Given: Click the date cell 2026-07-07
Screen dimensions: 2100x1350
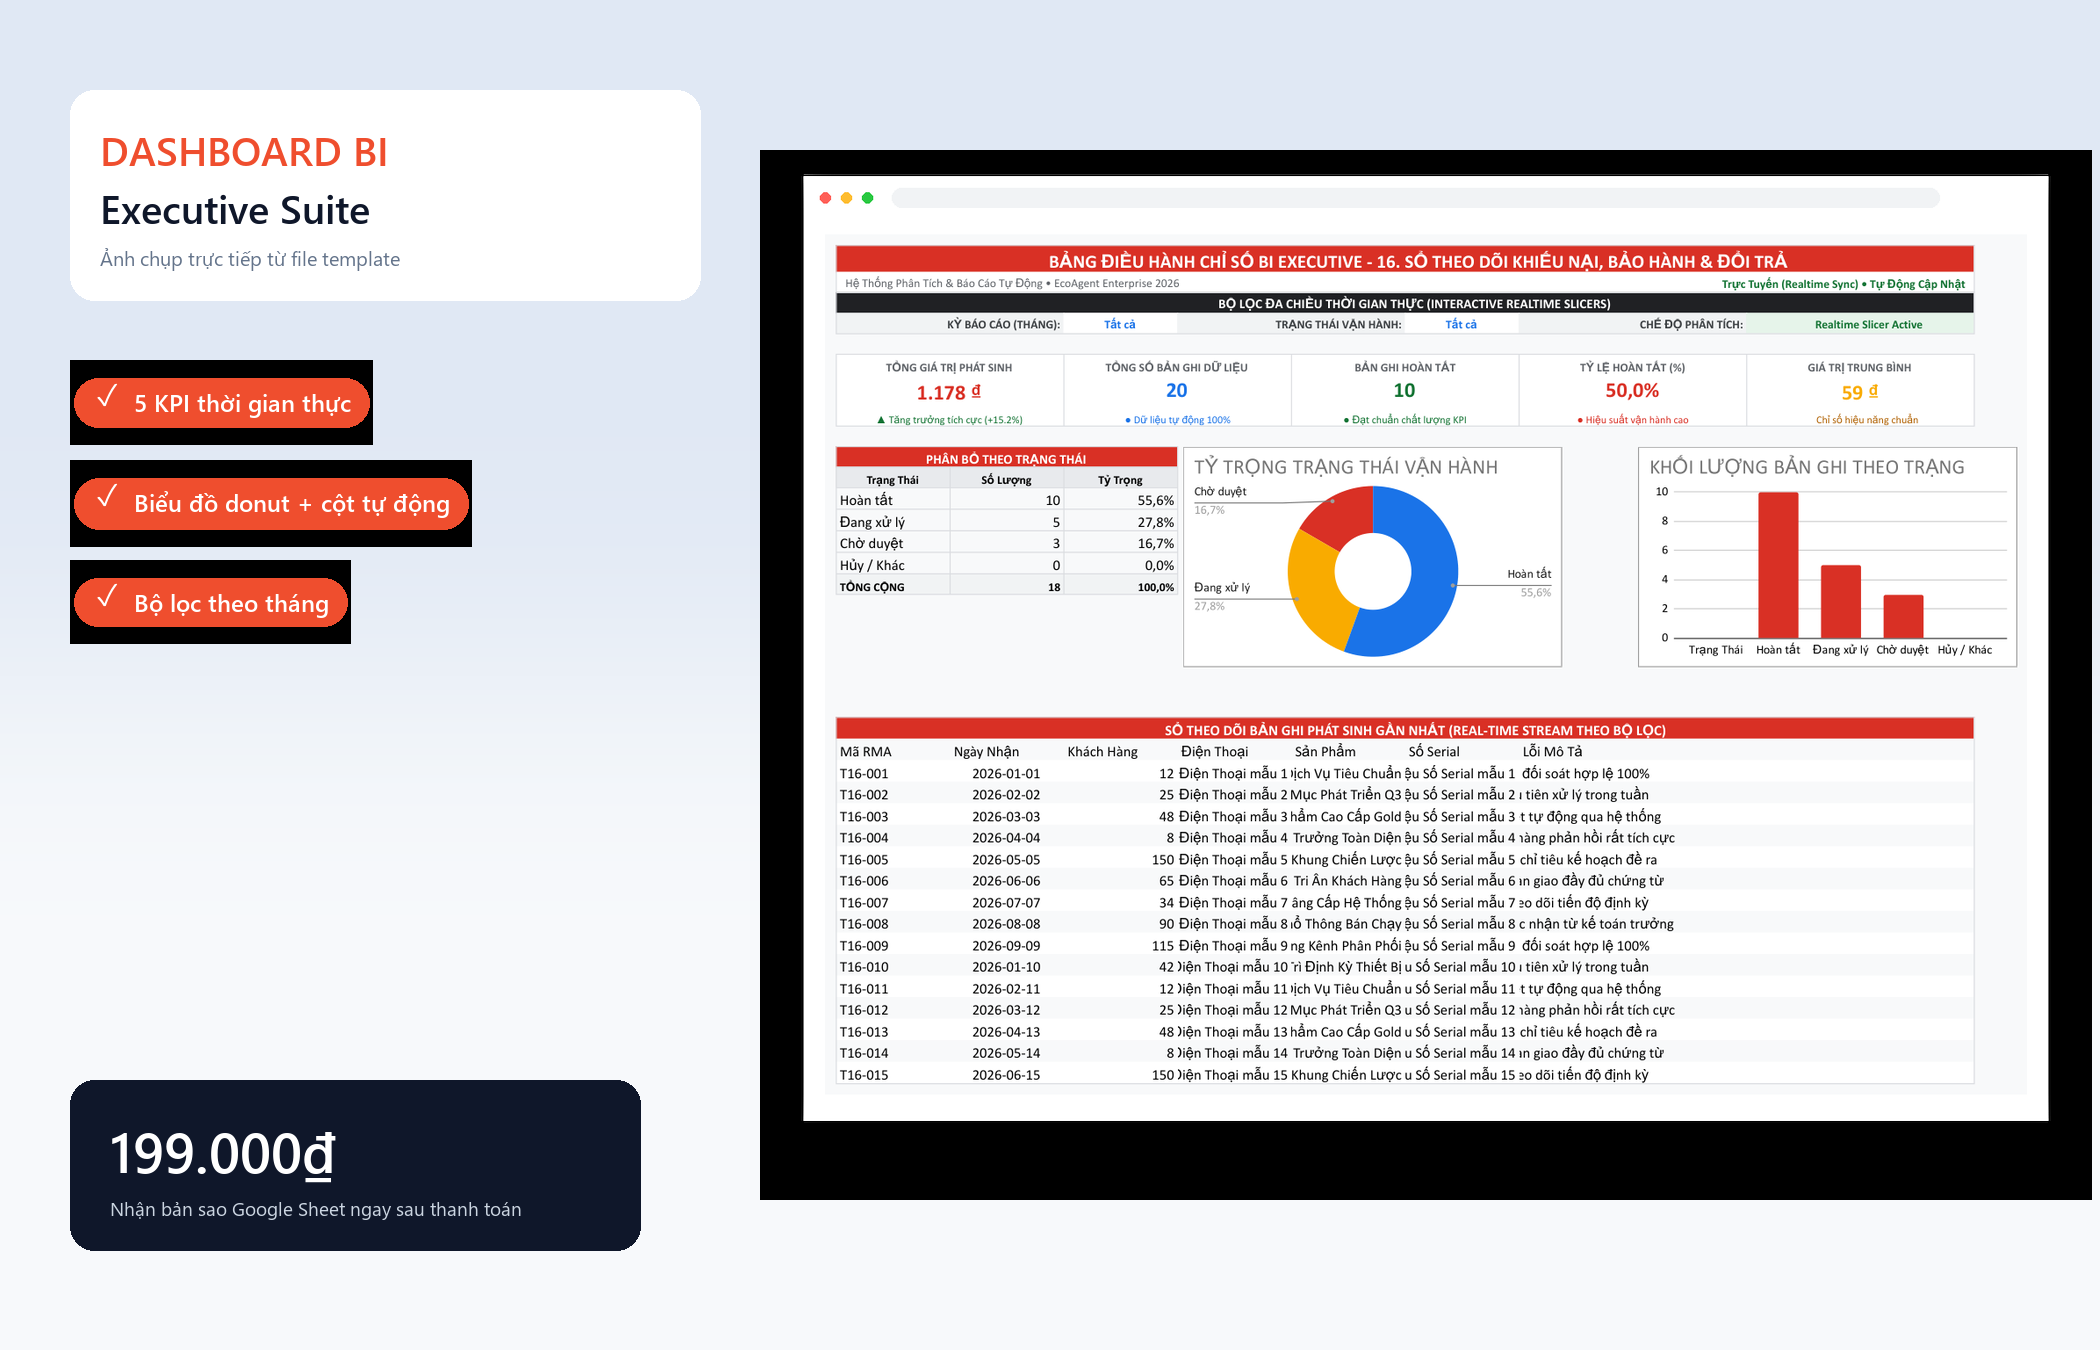Looking at the screenshot, I should [x=1006, y=902].
